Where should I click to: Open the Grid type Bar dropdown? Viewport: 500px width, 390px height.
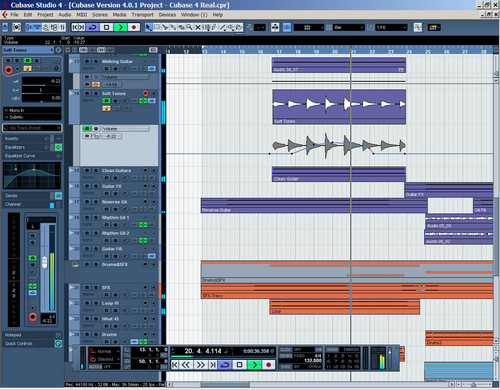click(x=349, y=27)
